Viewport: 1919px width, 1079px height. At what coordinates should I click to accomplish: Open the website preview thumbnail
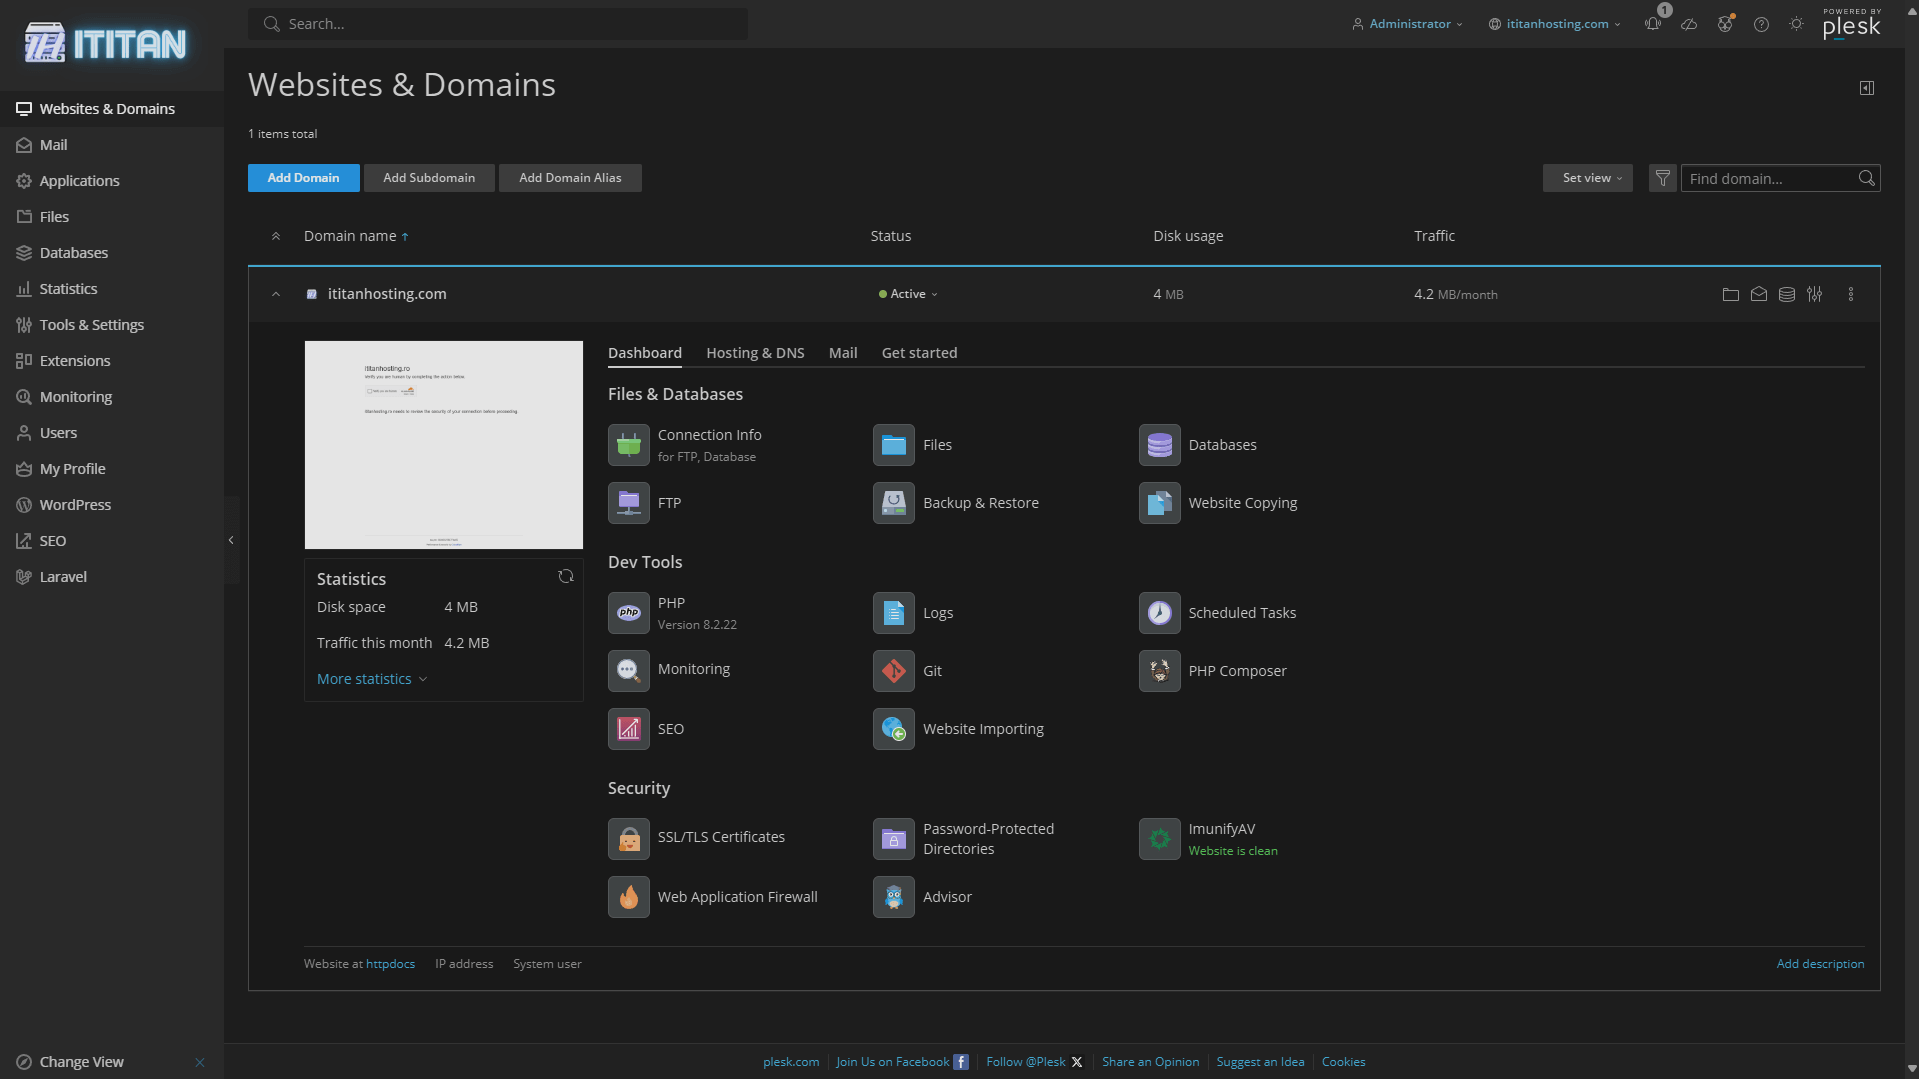point(444,445)
